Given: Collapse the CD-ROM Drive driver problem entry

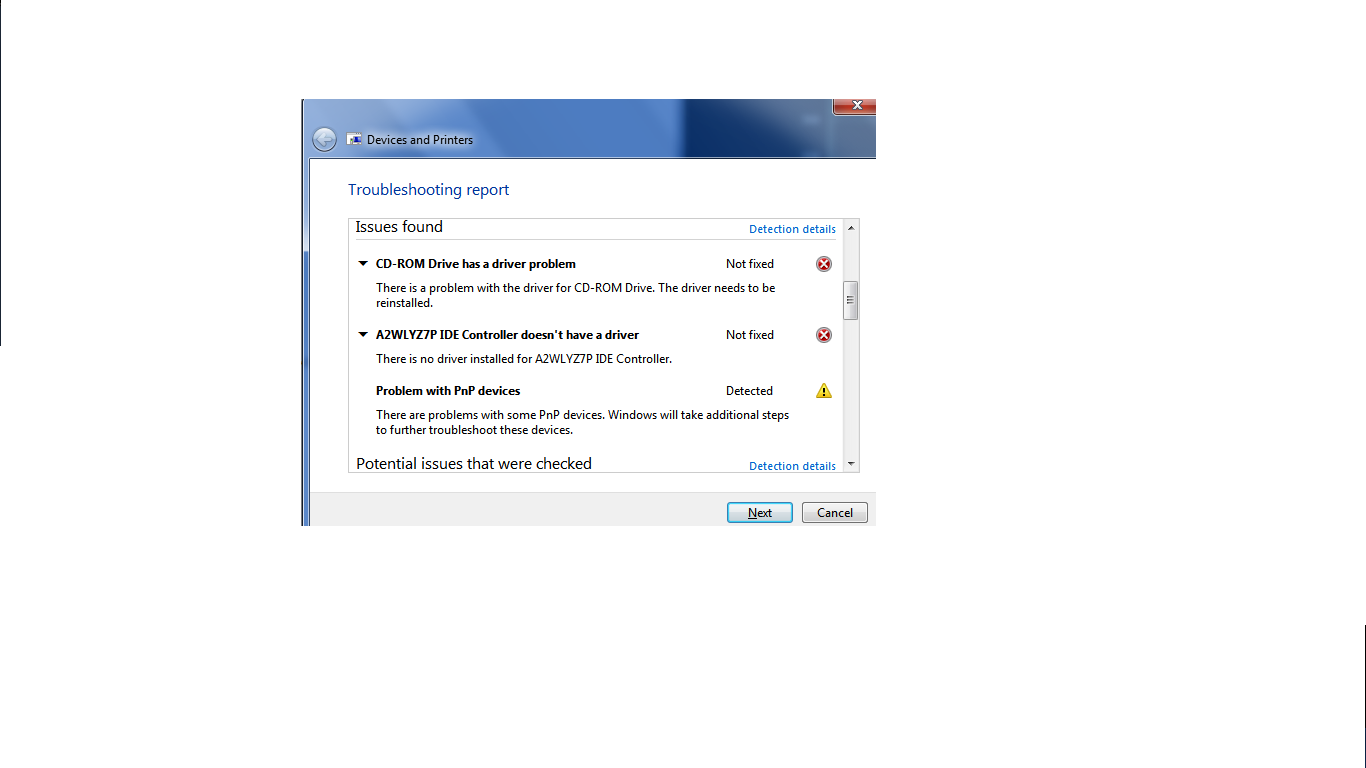Looking at the screenshot, I should 363,264.
